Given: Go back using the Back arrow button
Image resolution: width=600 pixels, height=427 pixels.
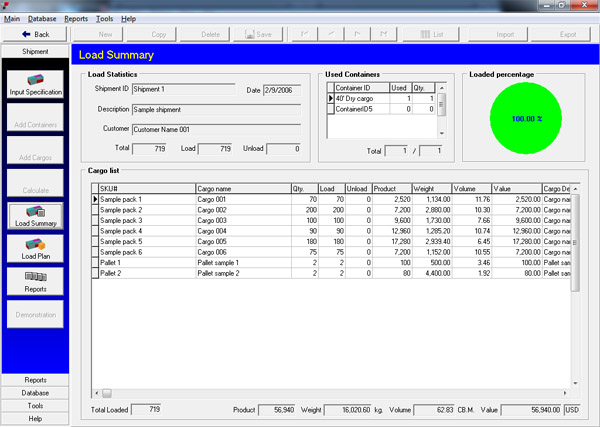Looking at the screenshot, I should [35, 34].
